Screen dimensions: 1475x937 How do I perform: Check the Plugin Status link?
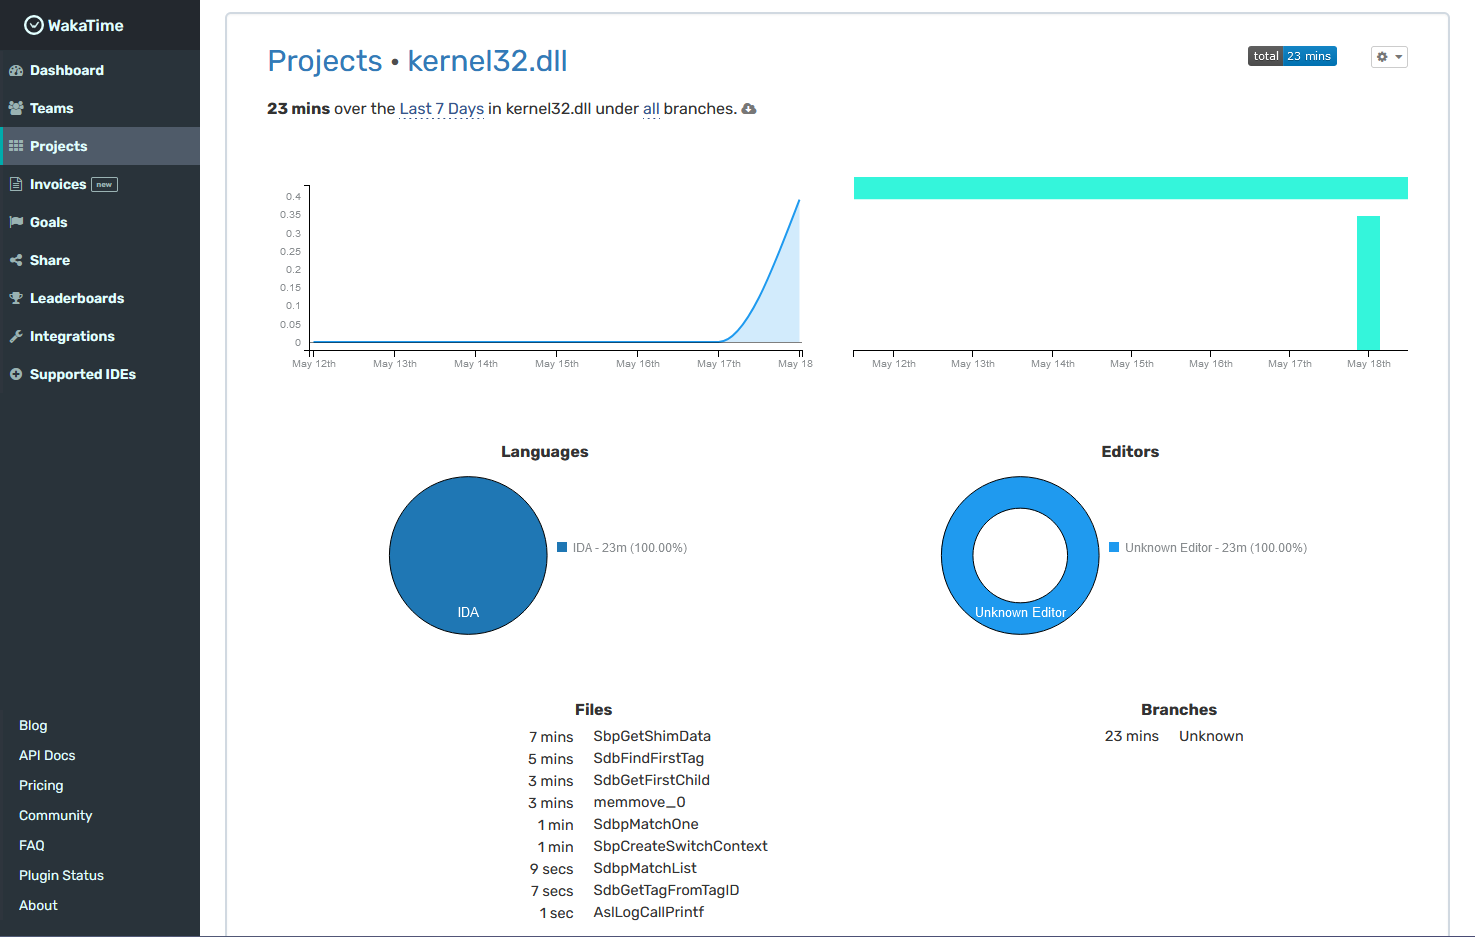pos(61,875)
